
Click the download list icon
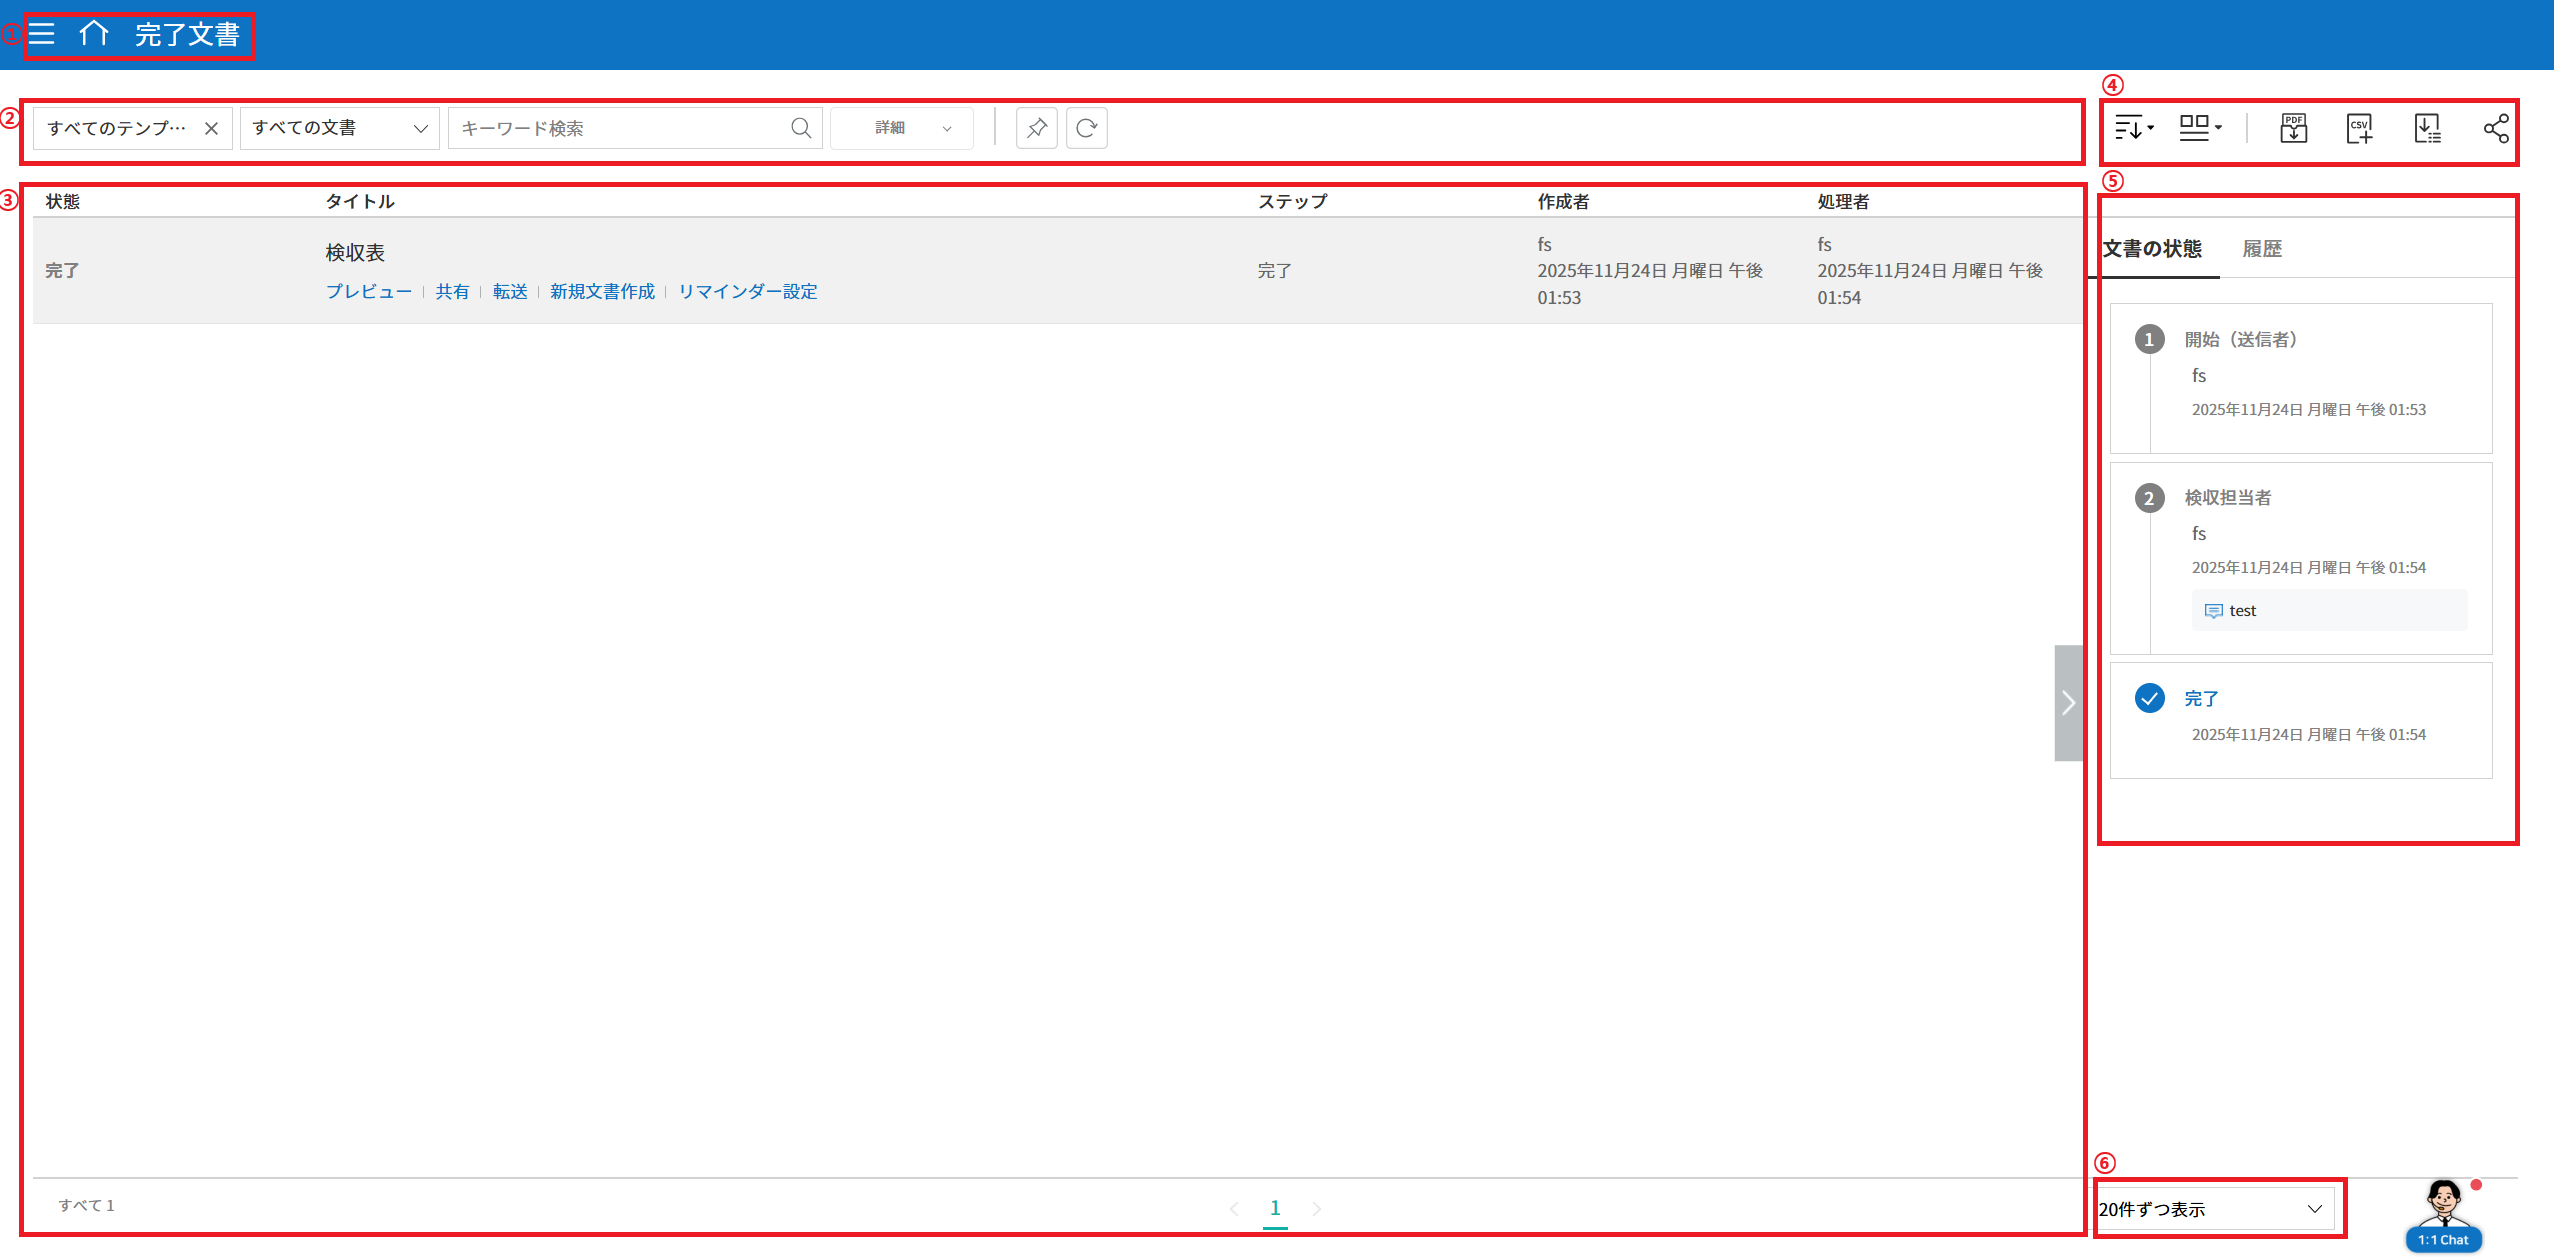tap(2427, 128)
